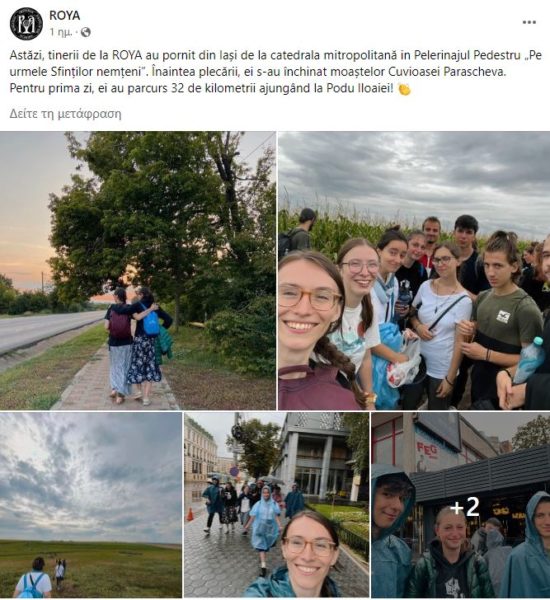Click the "Δείτε τη μετάφραση" translation link
The image size is (550, 600).
point(65,114)
